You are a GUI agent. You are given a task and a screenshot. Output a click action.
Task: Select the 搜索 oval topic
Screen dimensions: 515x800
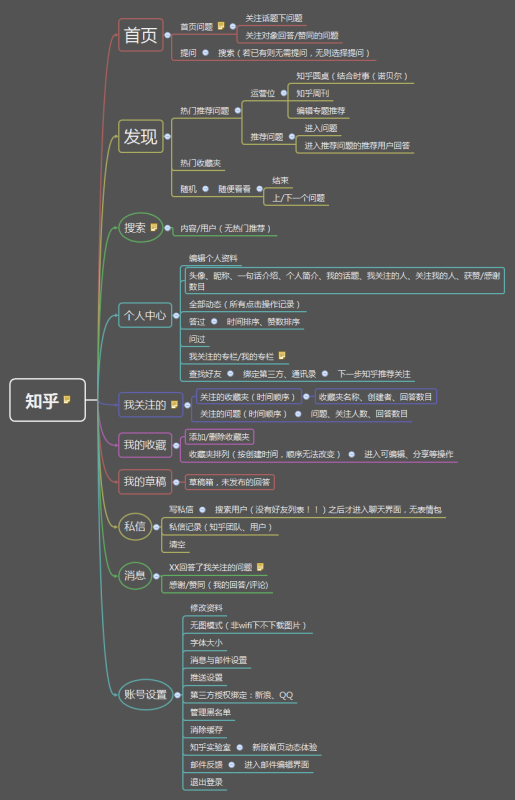(141, 228)
